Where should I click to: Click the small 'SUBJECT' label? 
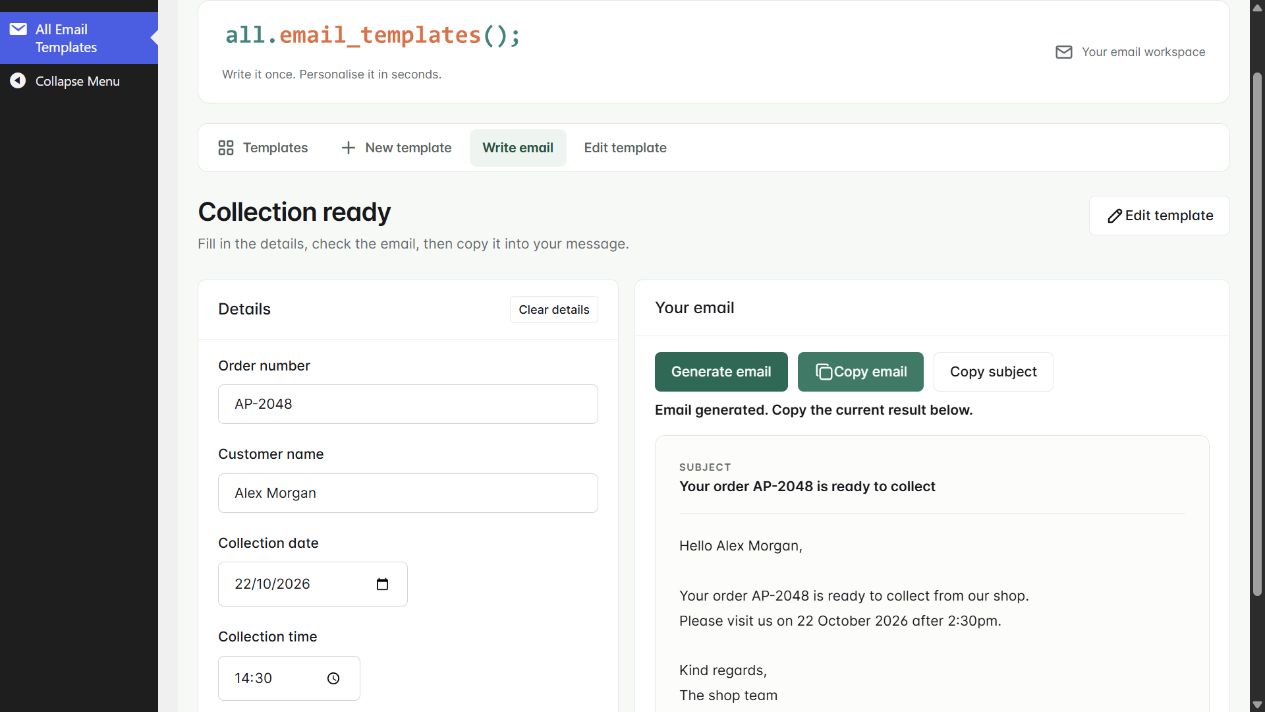click(x=705, y=467)
